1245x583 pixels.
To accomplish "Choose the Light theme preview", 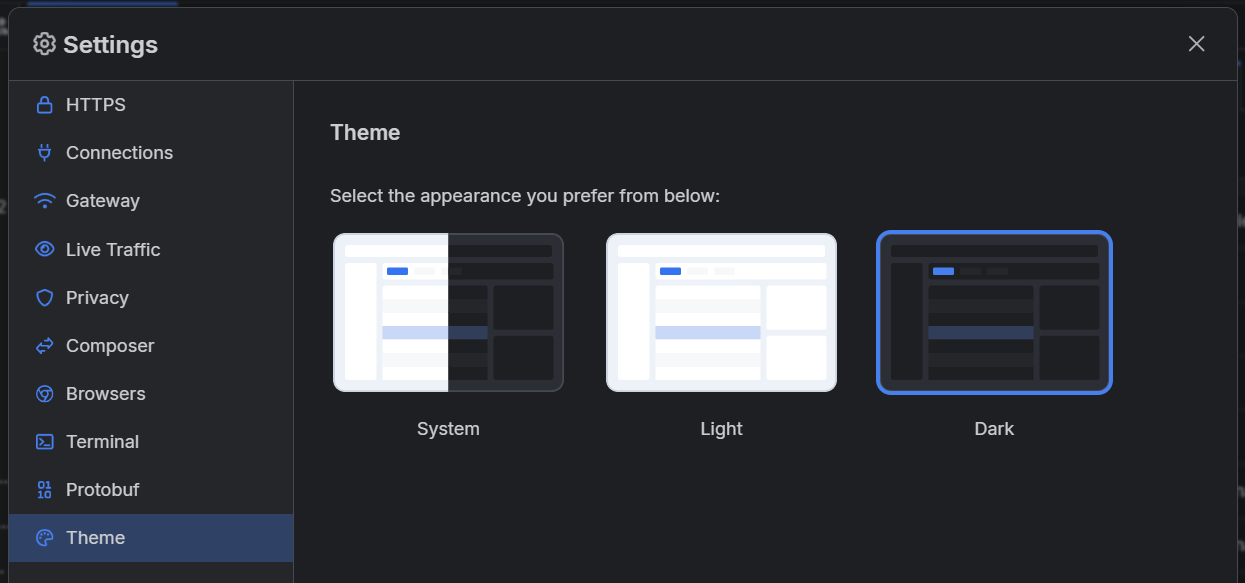I will (721, 312).
